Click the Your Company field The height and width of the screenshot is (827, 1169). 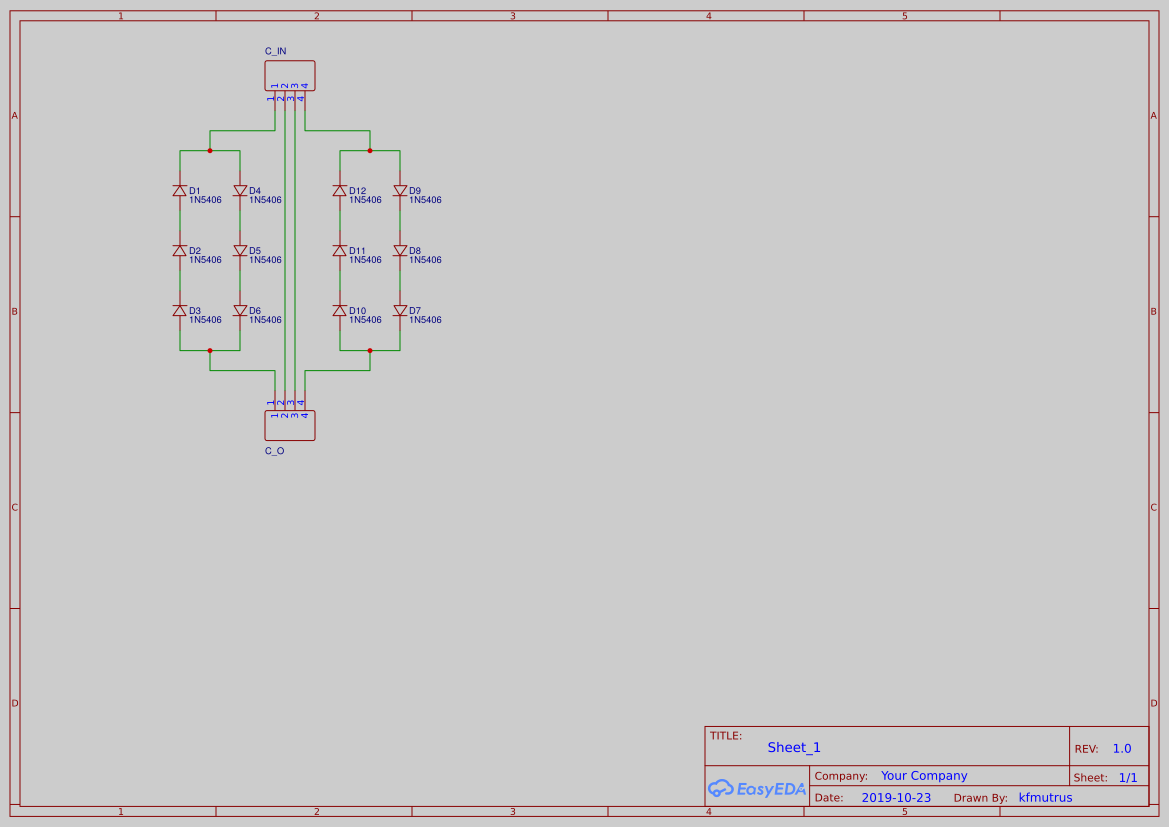[x=923, y=775]
